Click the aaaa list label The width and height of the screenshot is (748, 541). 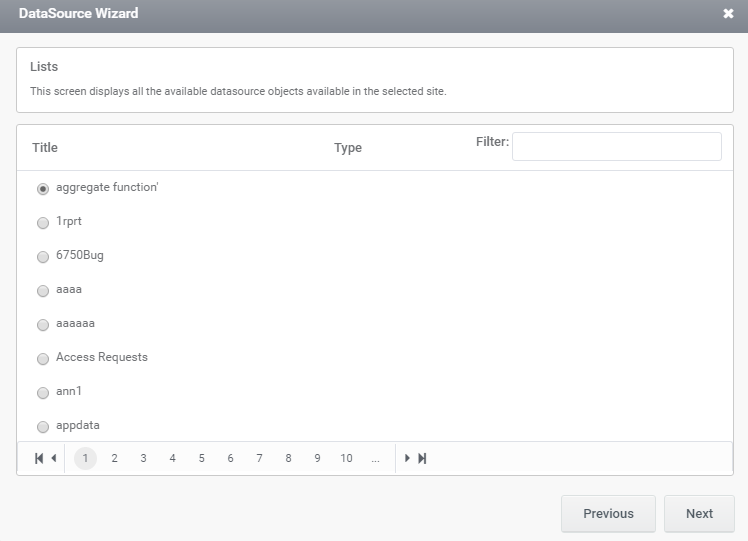tap(69, 290)
